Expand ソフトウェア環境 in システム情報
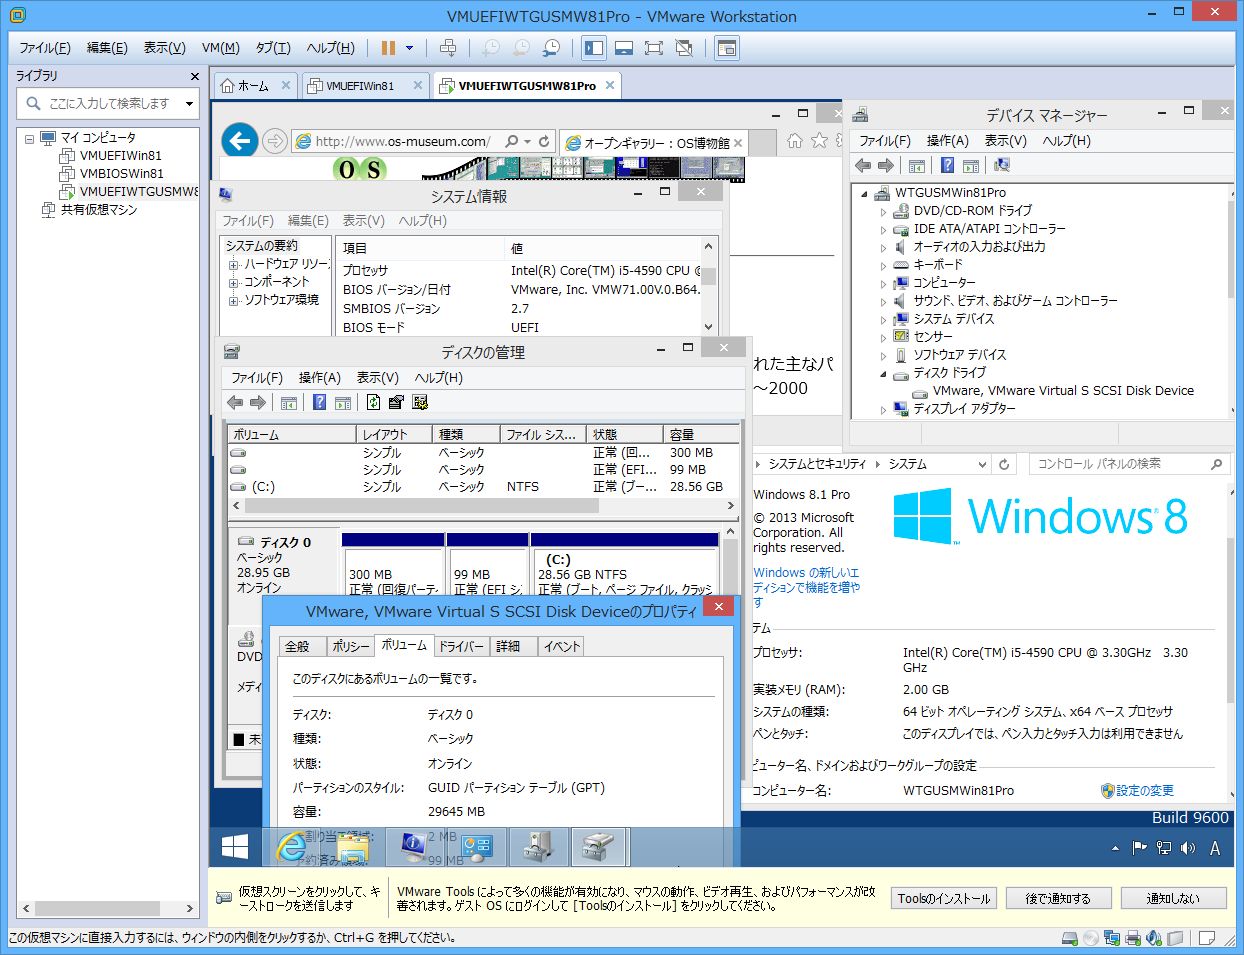 coord(233,300)
